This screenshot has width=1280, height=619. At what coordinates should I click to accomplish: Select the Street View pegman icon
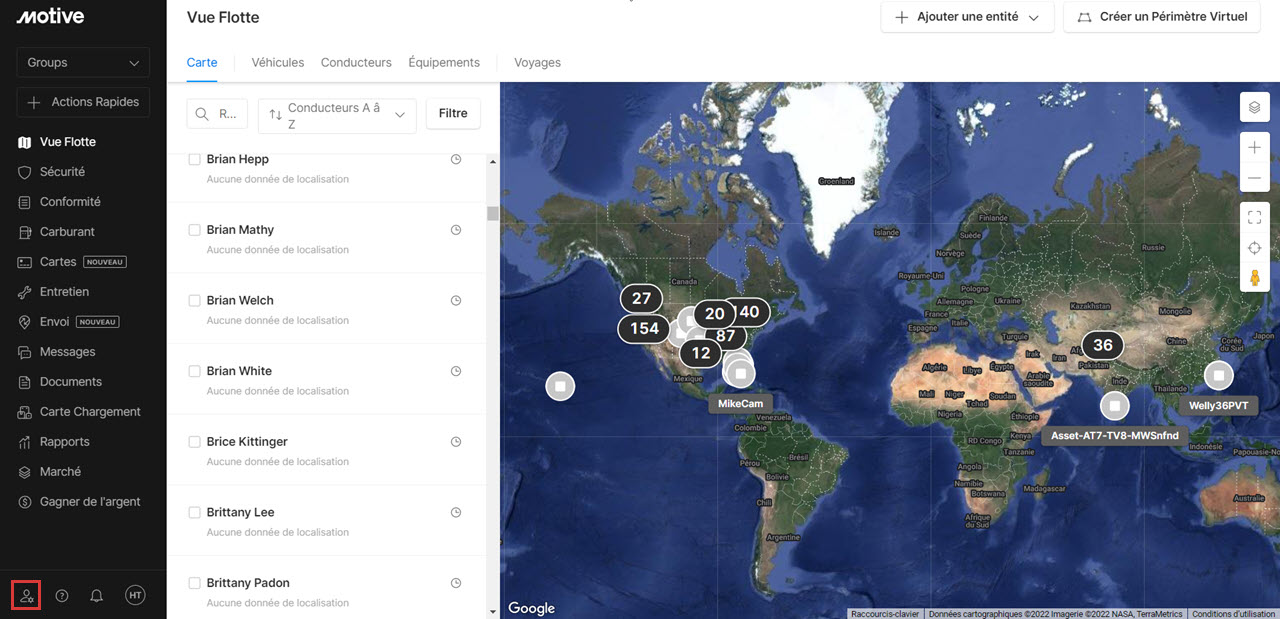point(1254,278)
